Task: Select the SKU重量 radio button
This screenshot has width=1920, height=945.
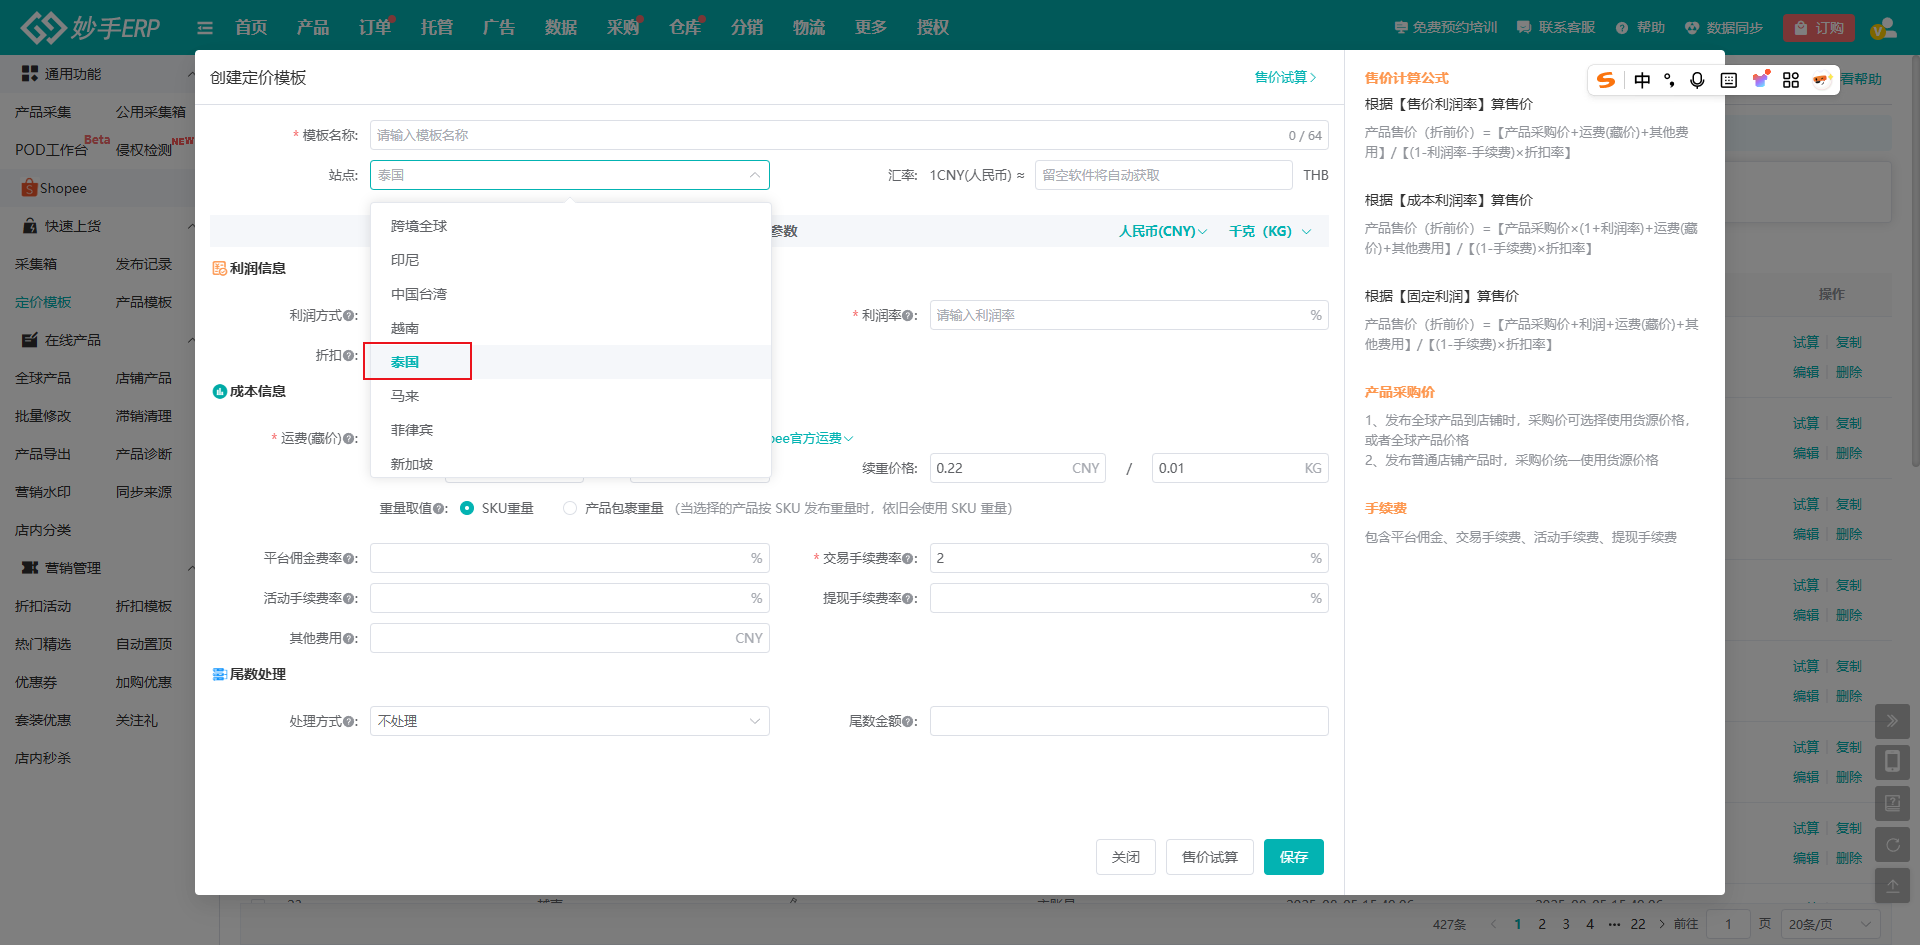Action: coord(467,509)
